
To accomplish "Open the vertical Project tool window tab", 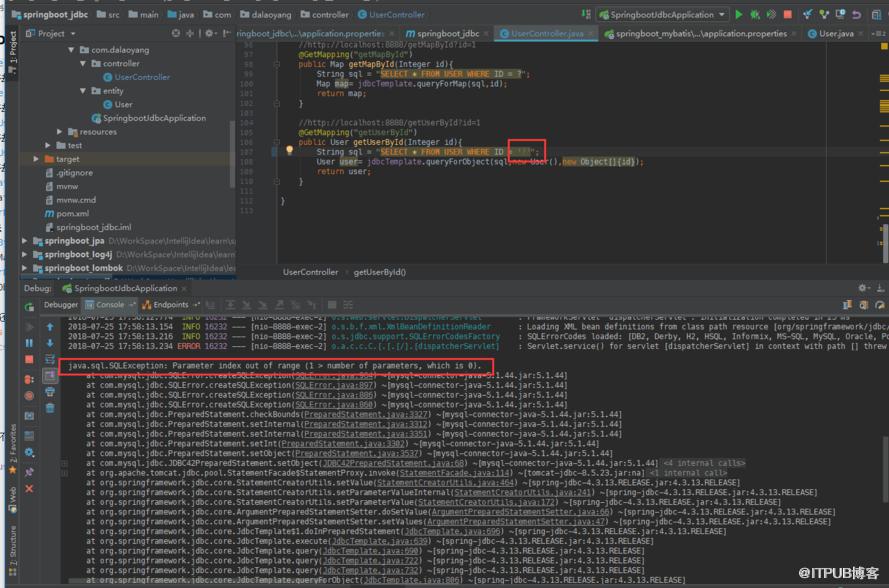I will (12, 52).
